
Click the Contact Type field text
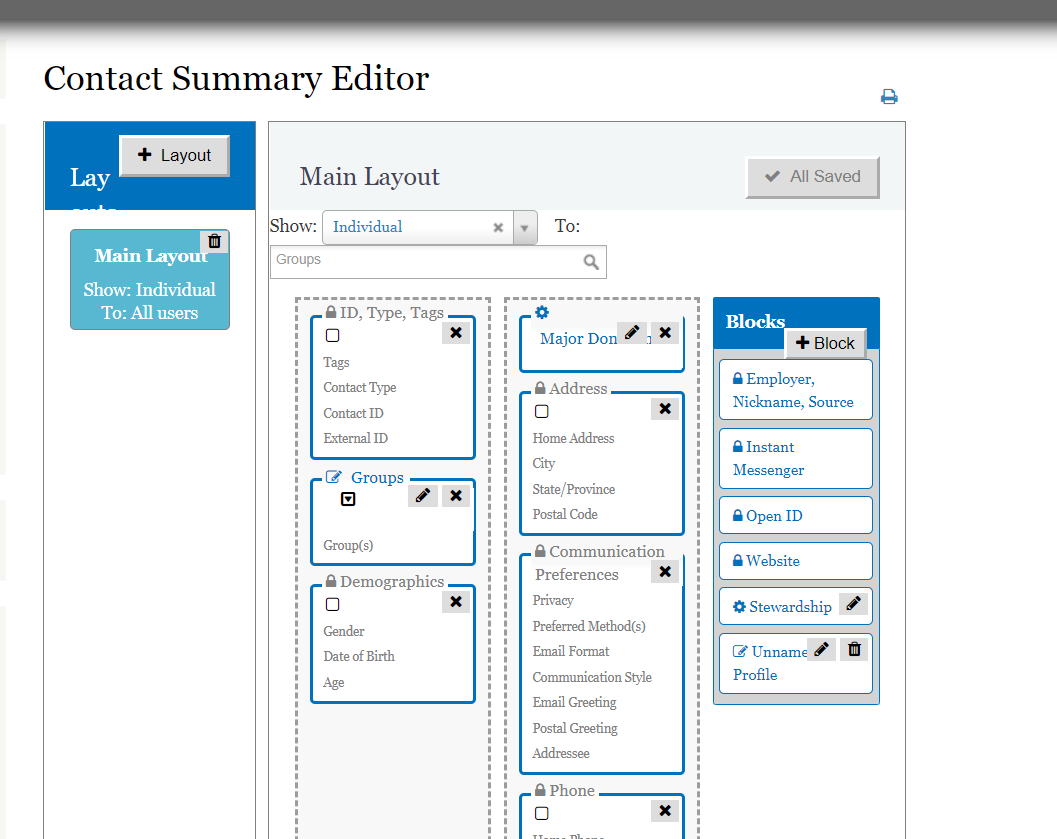tap(359, 387)
